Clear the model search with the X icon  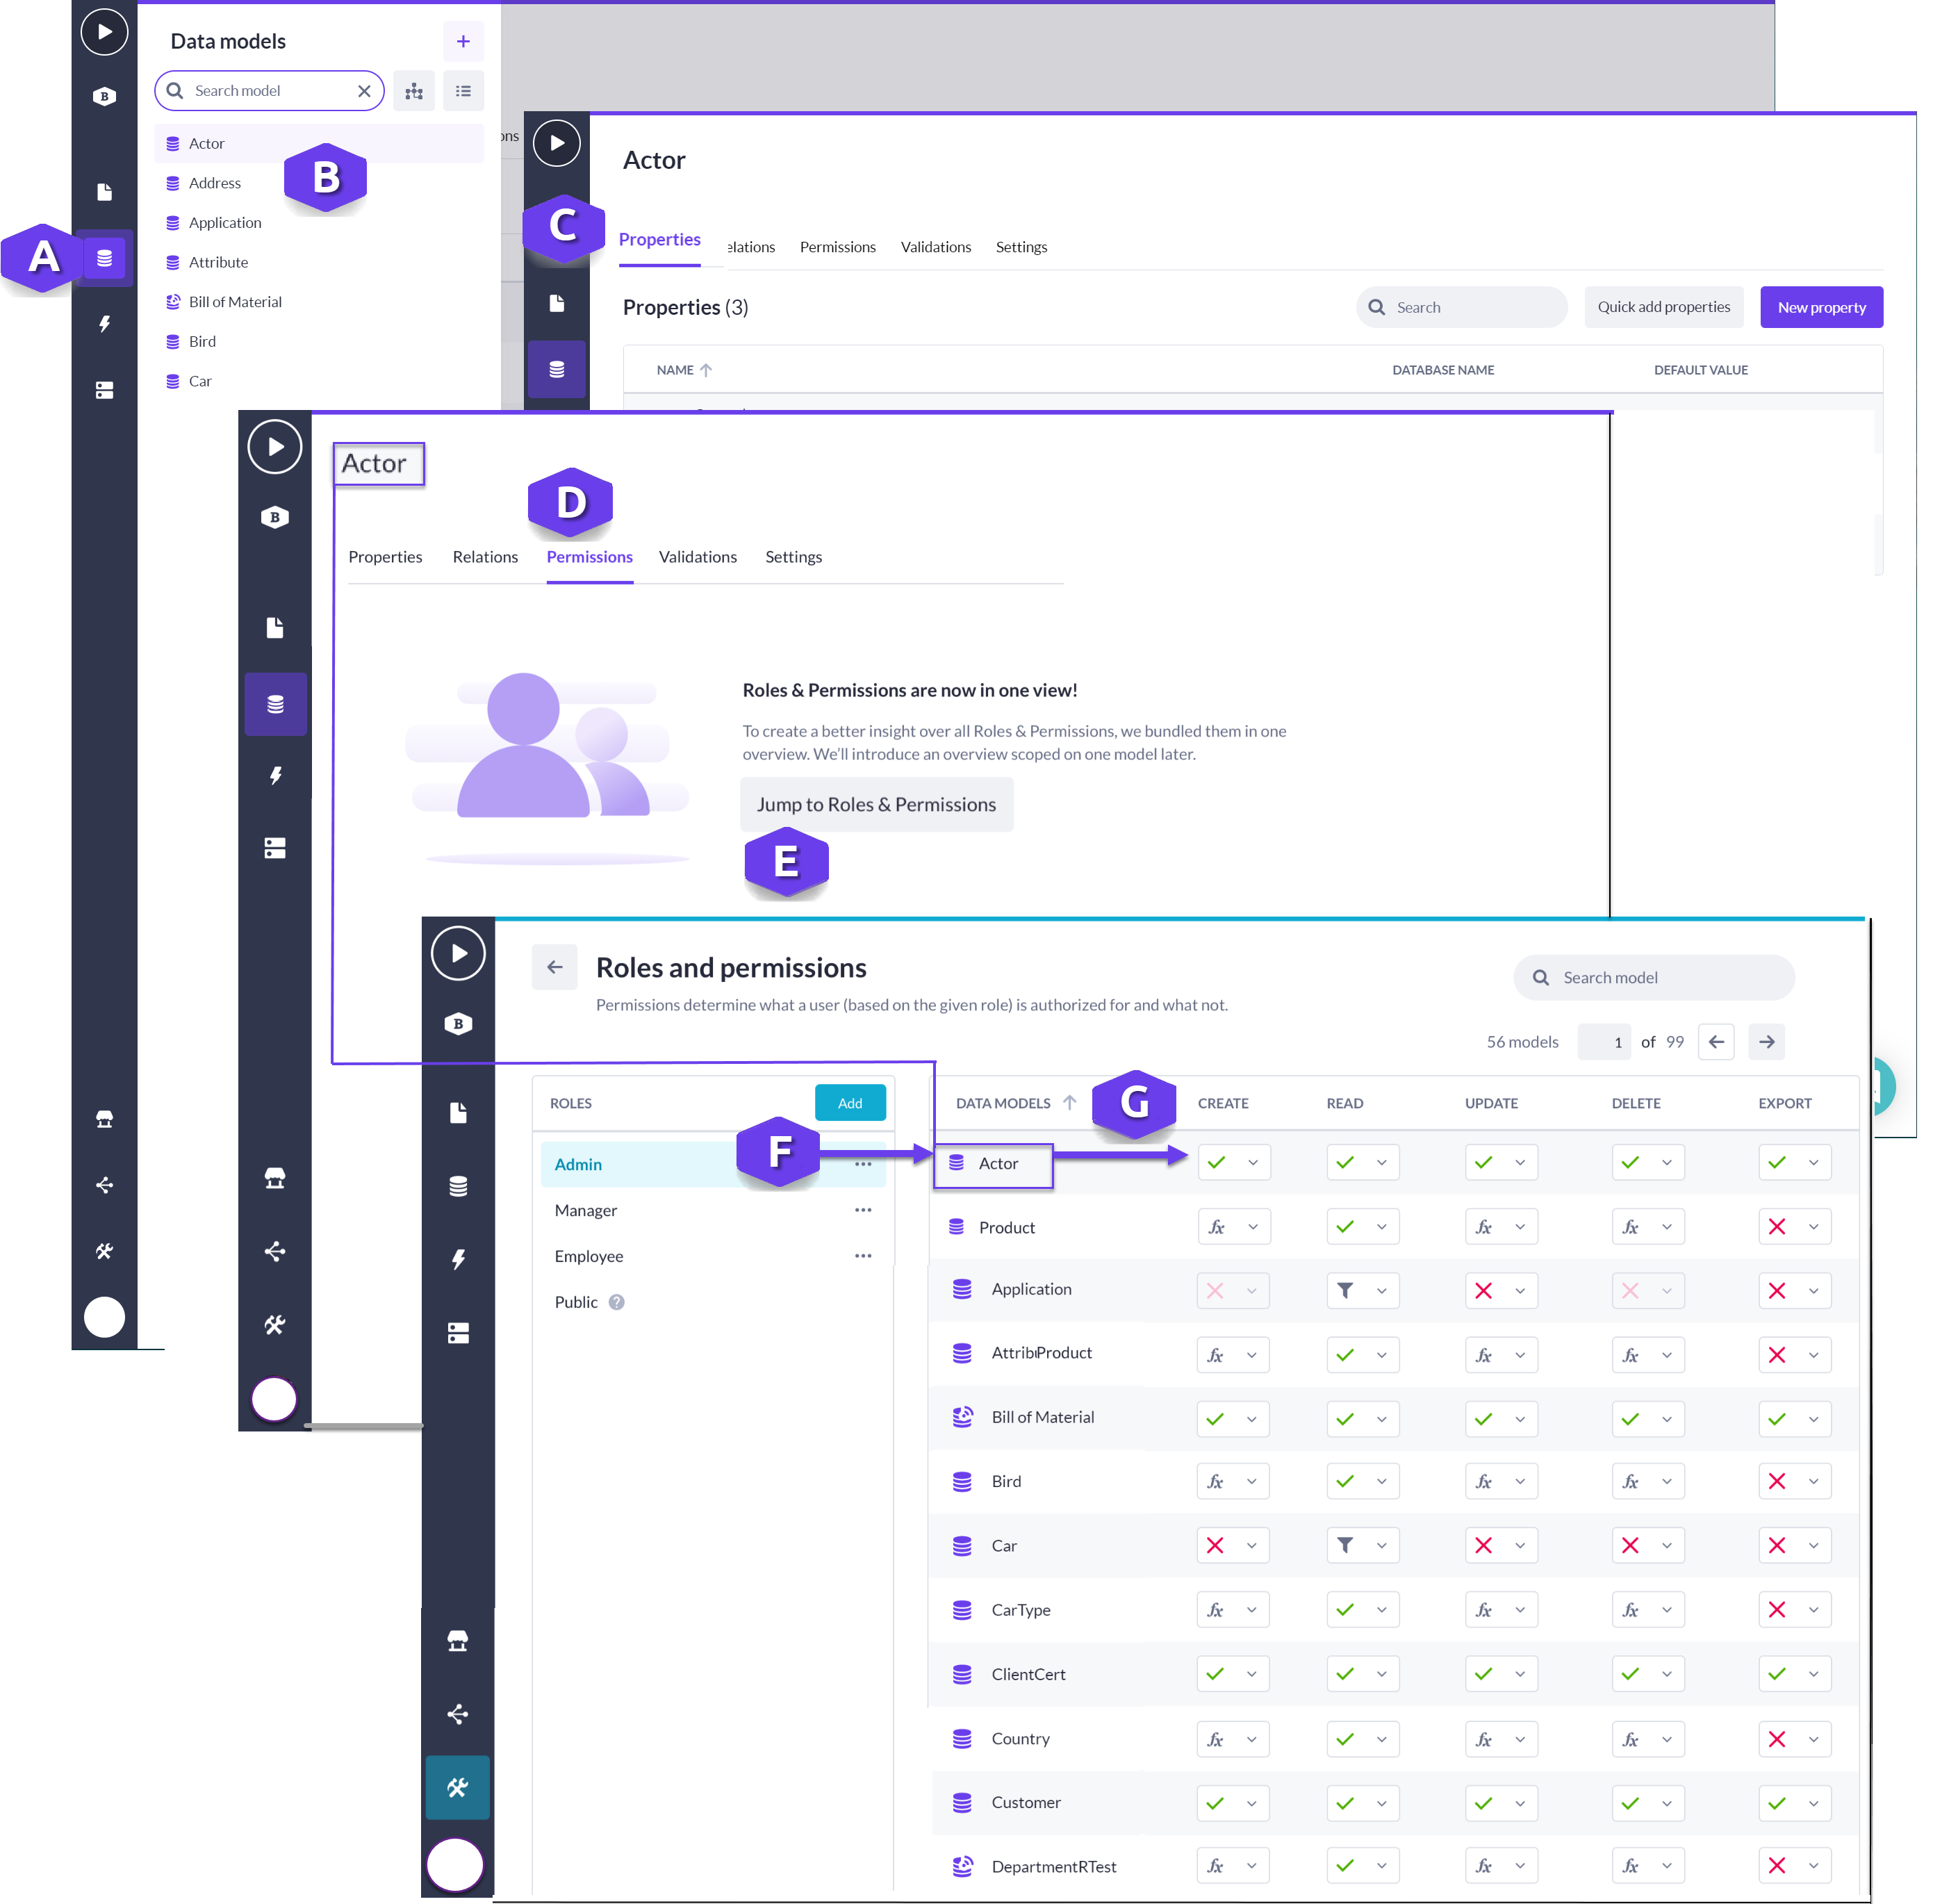pos(364,90)
